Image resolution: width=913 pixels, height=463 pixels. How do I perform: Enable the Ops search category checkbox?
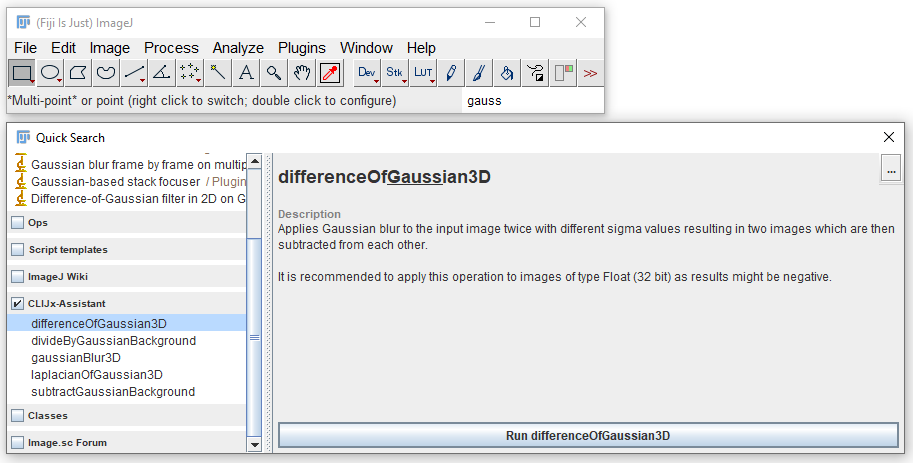[18, 222]
